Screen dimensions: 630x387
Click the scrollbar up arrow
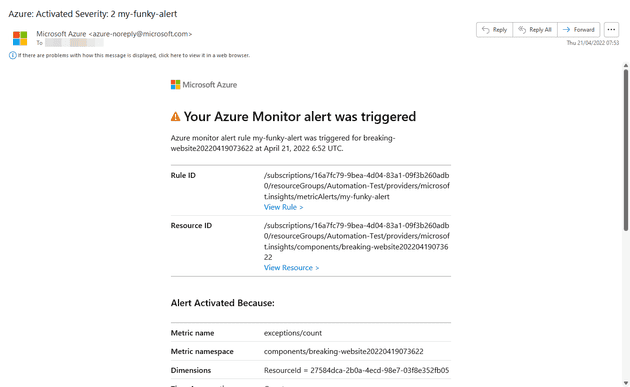(x=626, y=66)
